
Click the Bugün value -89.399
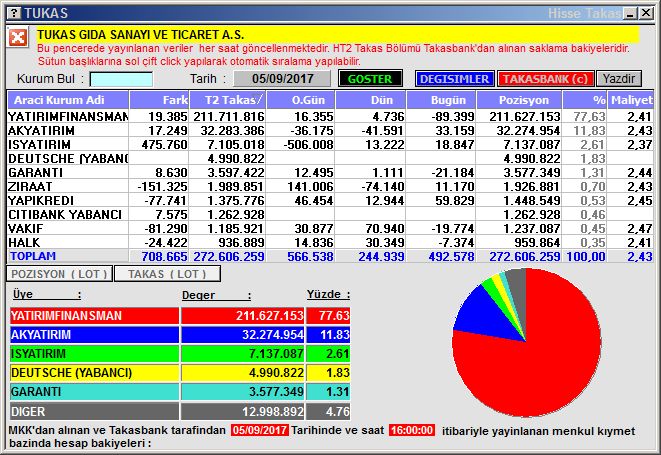[x=453, y=116]
